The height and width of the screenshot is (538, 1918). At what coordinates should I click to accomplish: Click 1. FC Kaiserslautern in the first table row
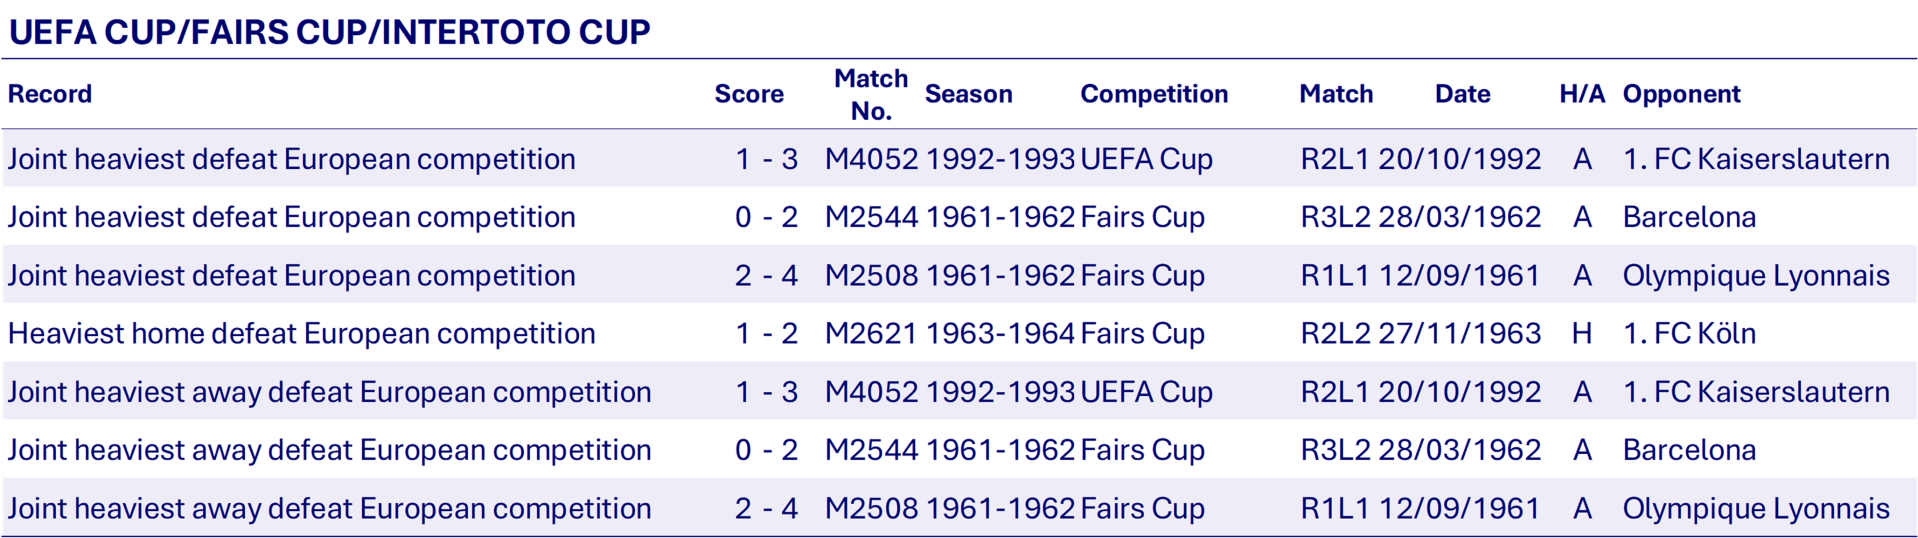click(x=1756, y=159)
